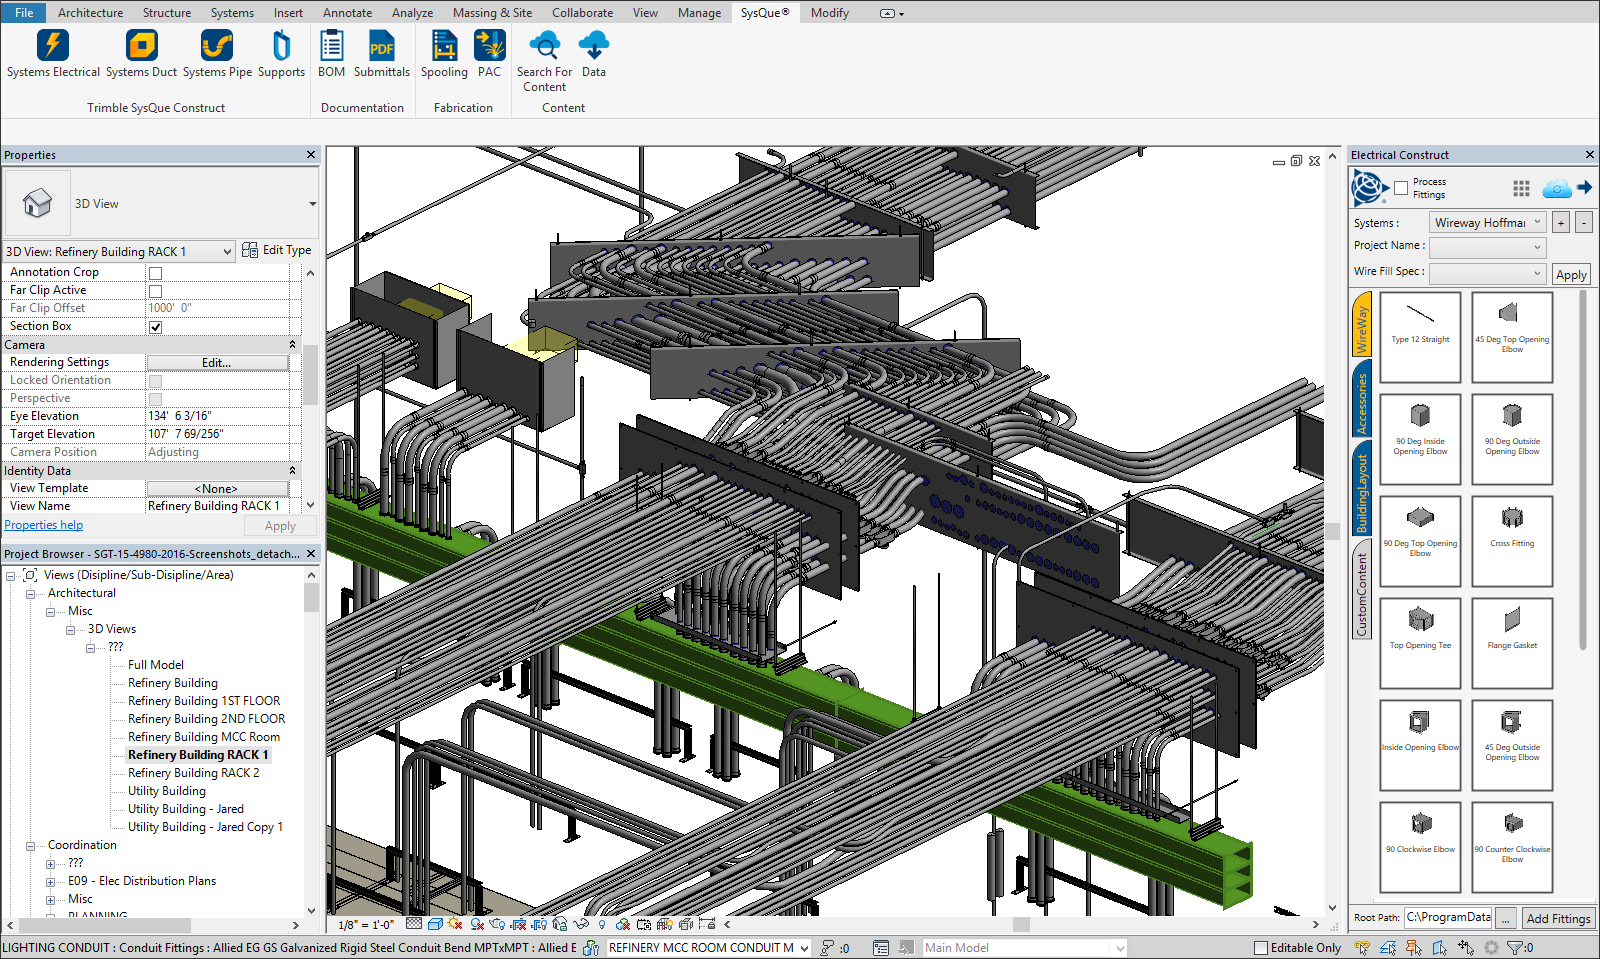Open the Data download tool

tap(594, 54)
